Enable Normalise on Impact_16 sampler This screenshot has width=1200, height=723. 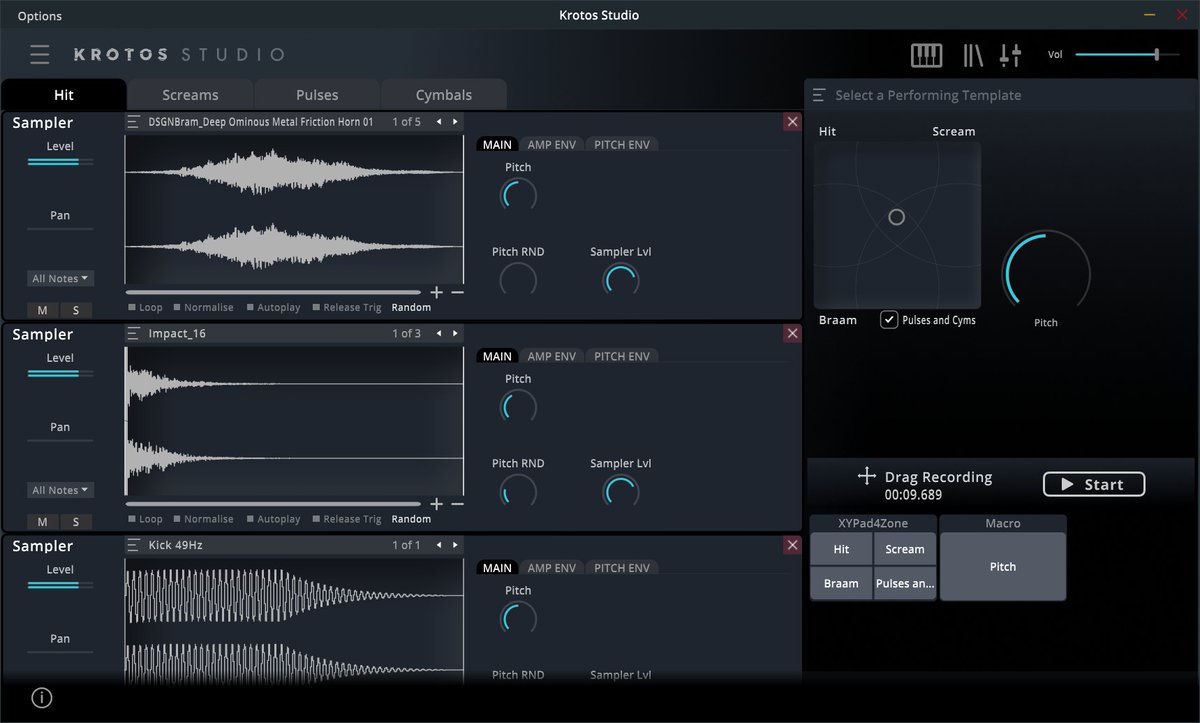pos(203,519)
